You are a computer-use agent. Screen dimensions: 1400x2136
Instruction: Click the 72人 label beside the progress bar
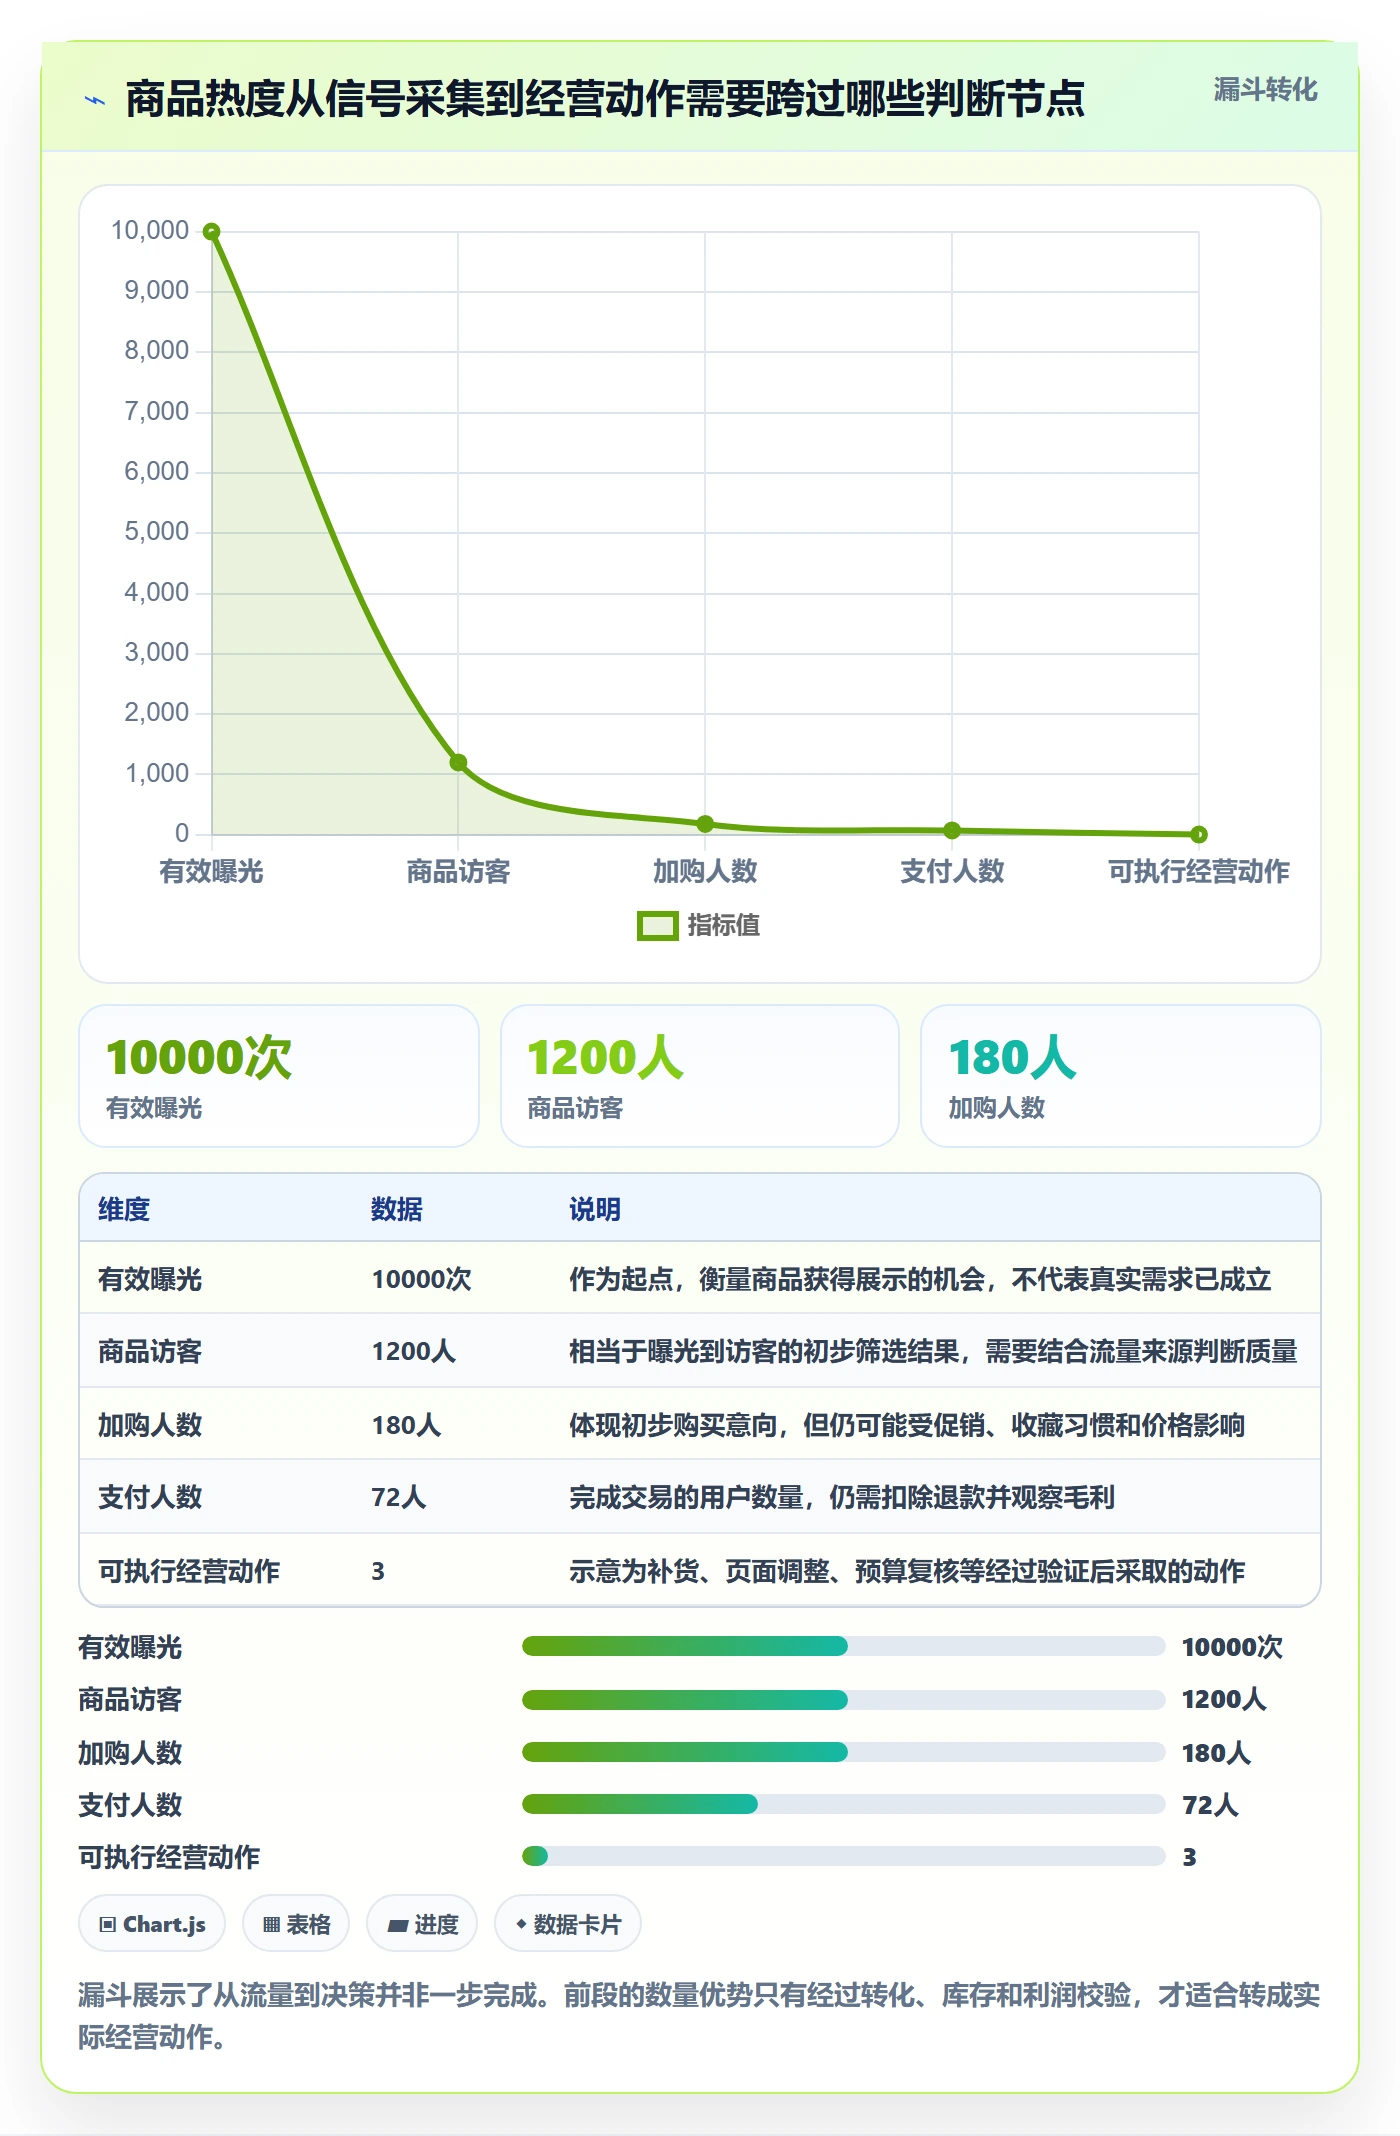[1210, 1805]
